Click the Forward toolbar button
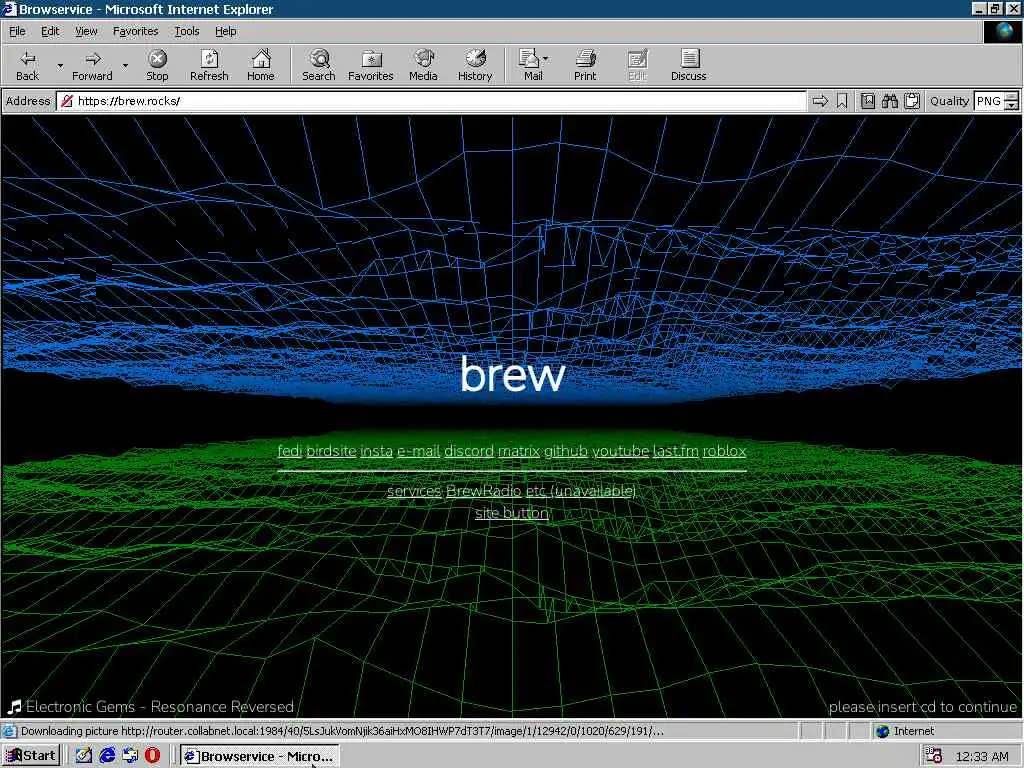This screenshot has height=768, width=1024. [x=92, y=65]
